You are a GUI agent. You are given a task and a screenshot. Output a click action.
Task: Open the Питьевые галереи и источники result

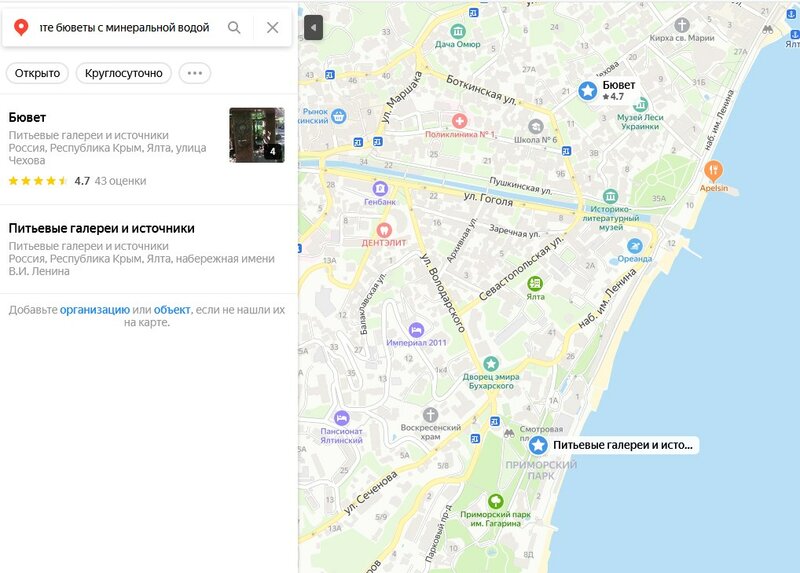point(101,228)
